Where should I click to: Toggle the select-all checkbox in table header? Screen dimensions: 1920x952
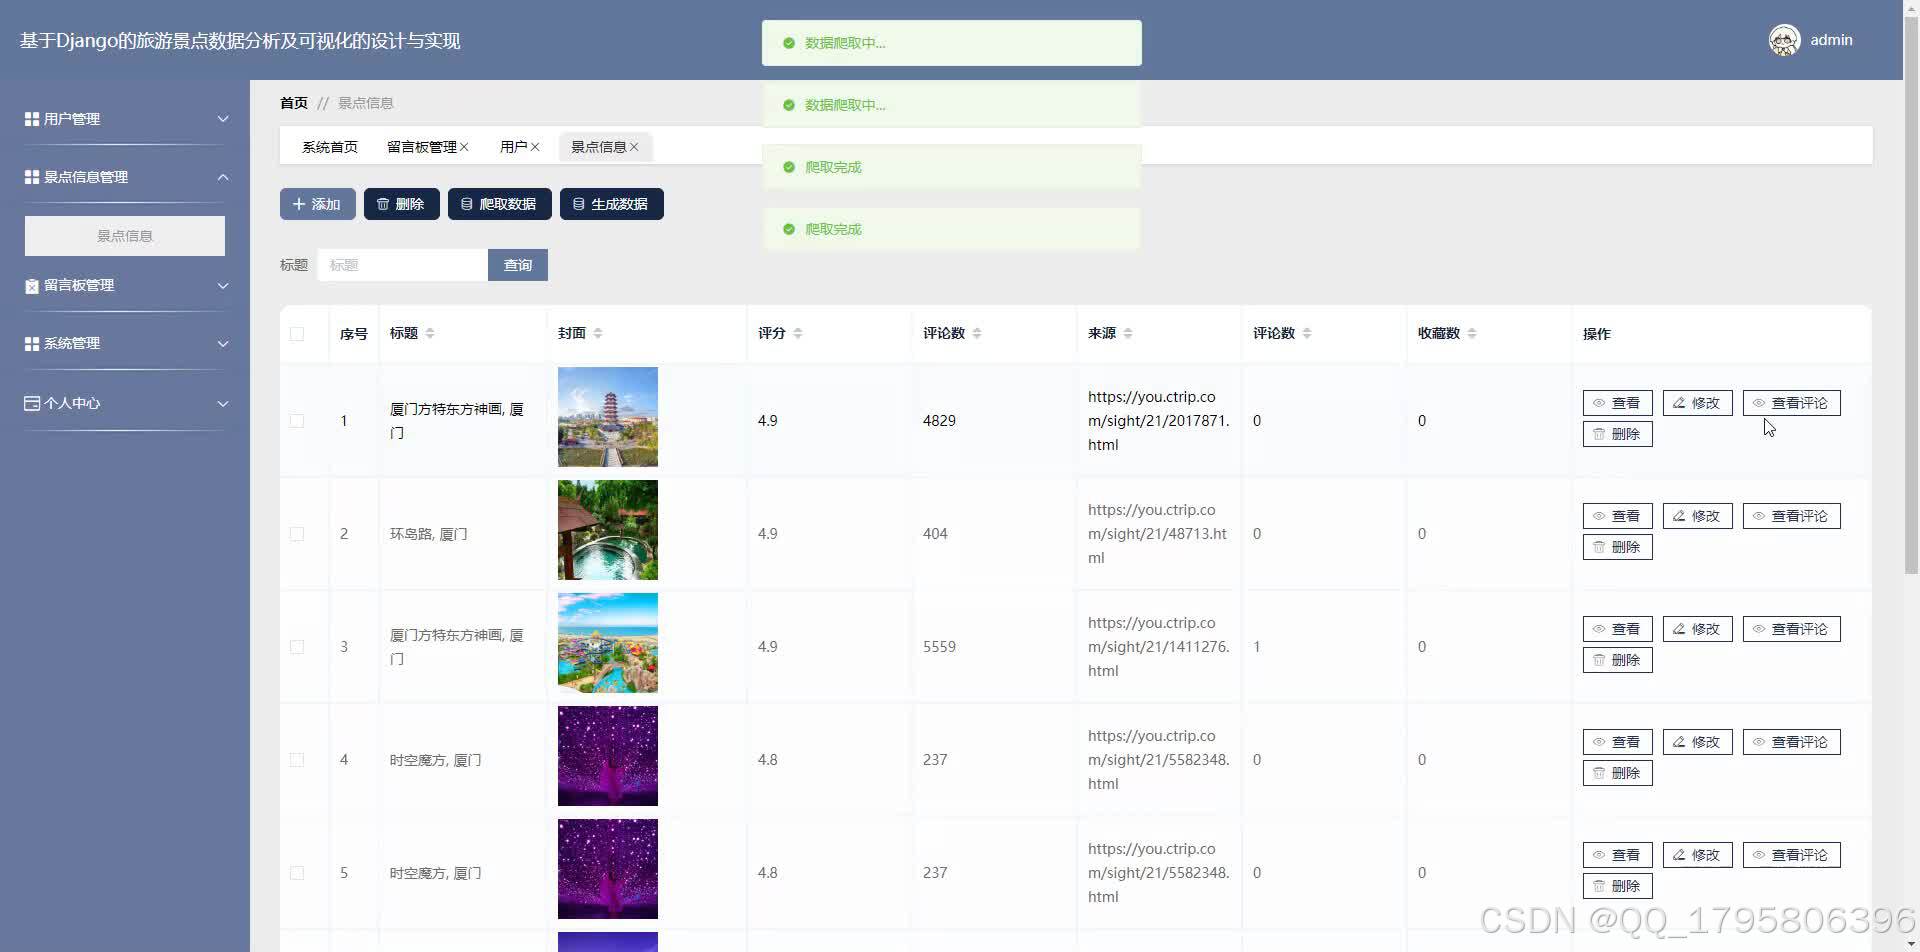click(297, 334)
